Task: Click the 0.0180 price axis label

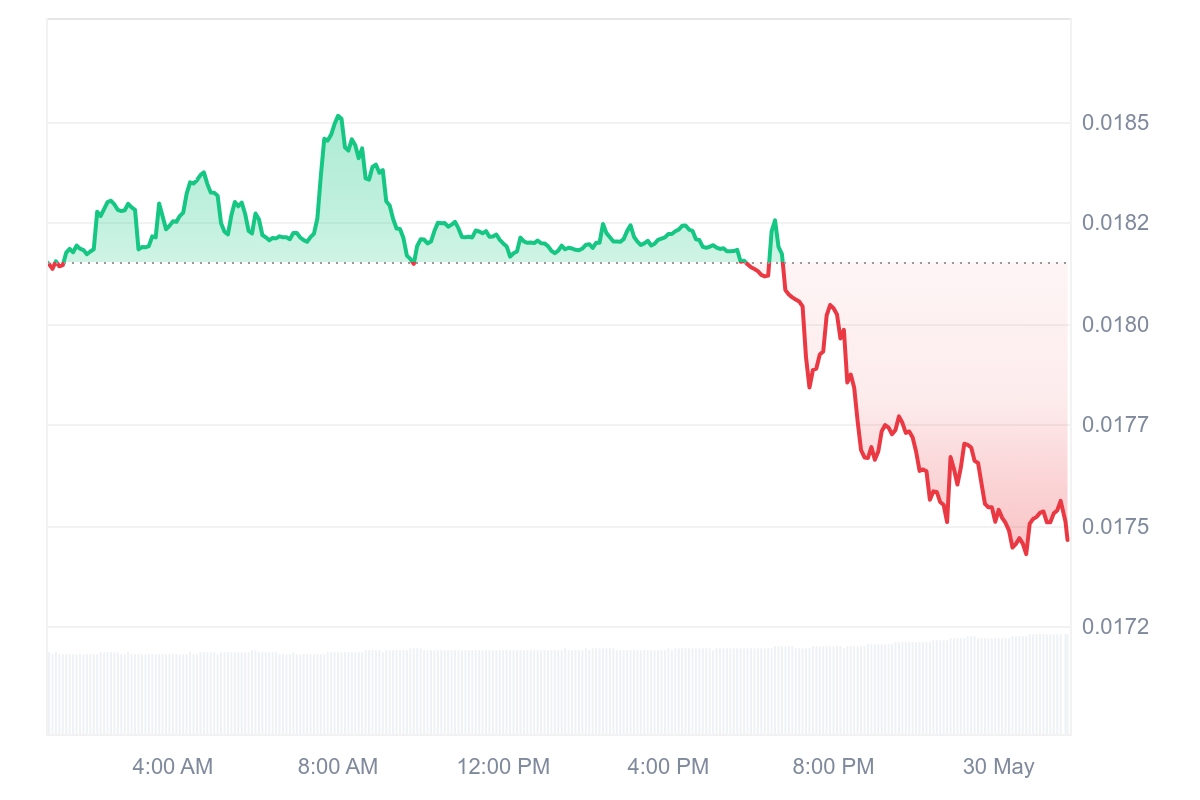Action: pos(1115,324)
